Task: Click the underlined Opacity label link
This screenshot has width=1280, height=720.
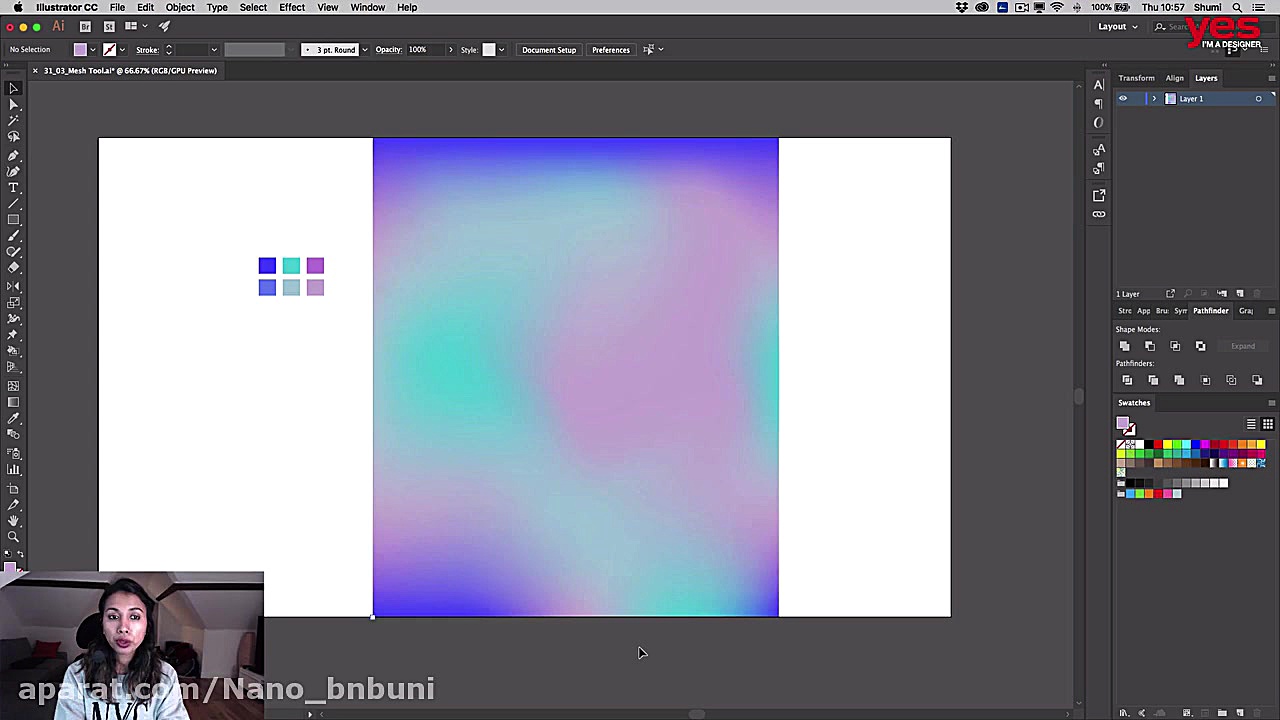Action: (388, 49)
